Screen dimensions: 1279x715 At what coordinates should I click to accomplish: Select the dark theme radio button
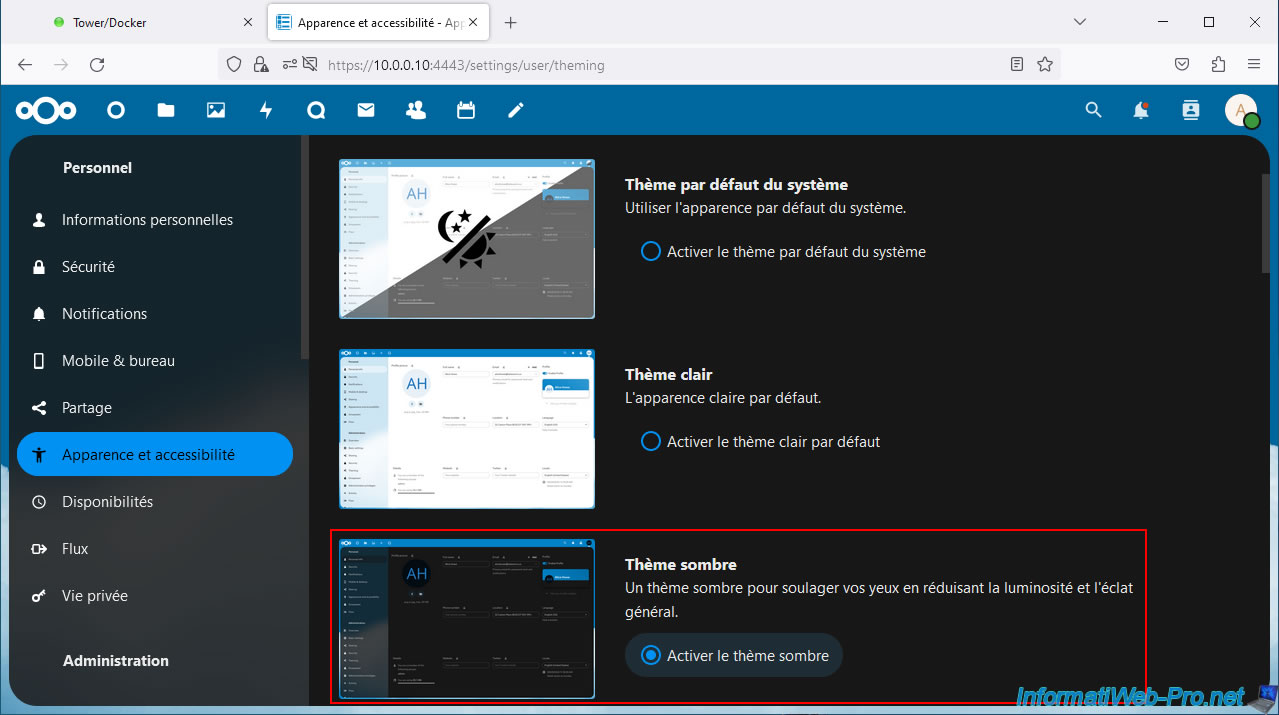click(651, 656)
